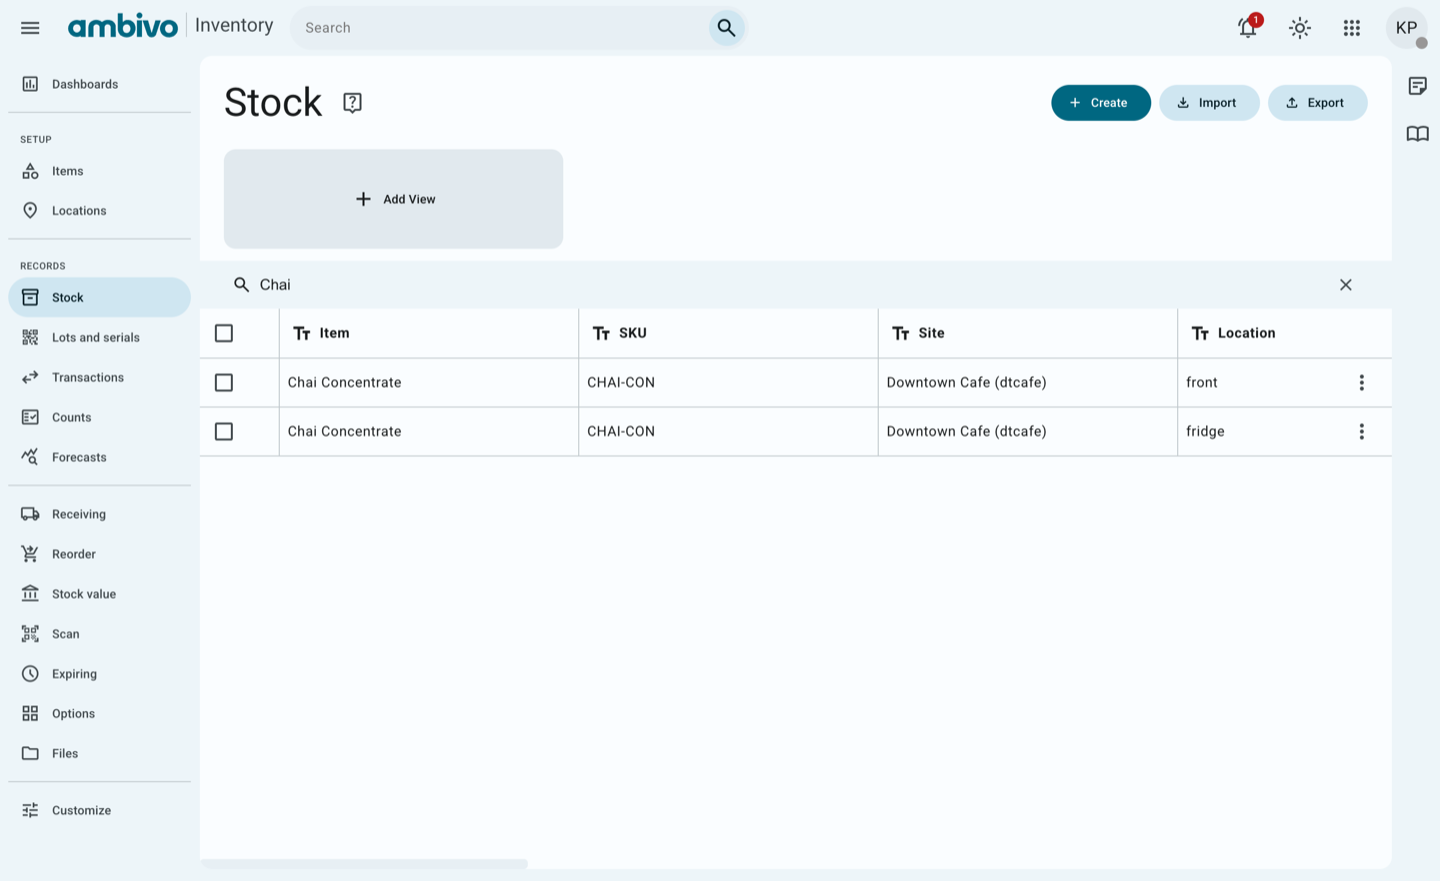
Task: Click the Import button
Action: tap(1209, 103)
